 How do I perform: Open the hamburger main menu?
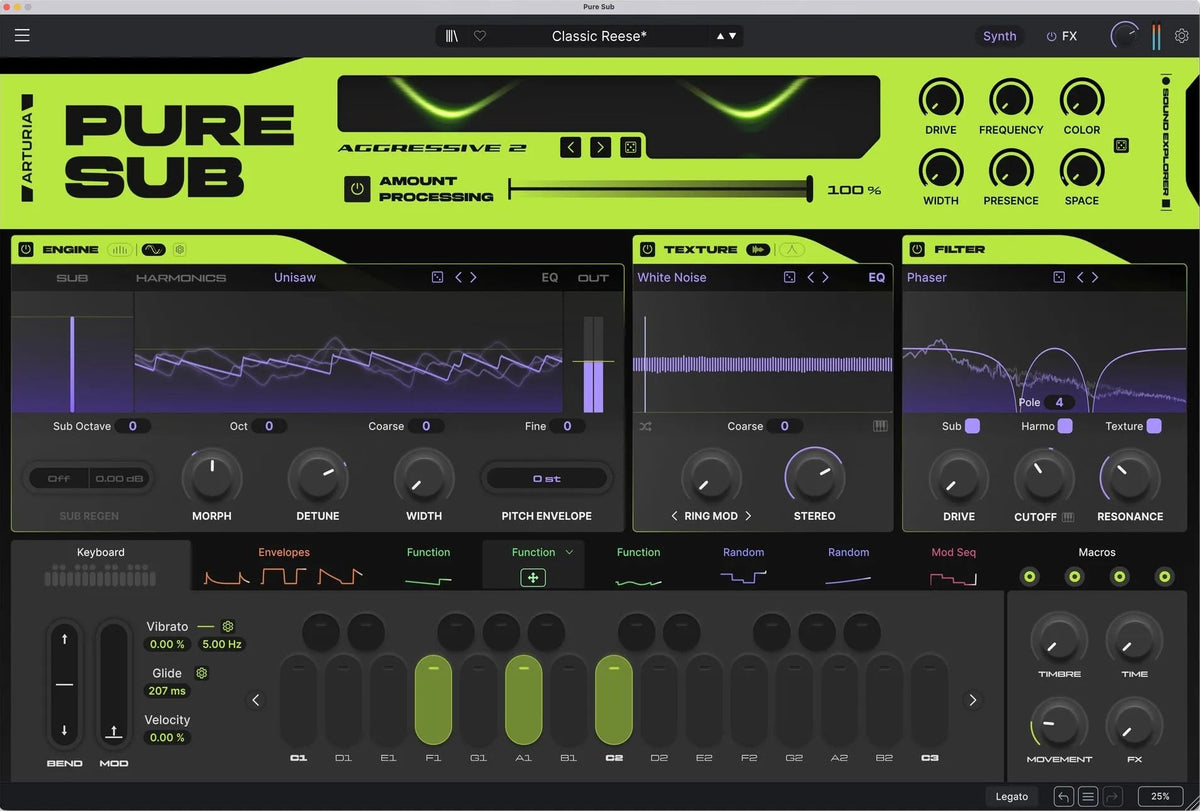pyautogui.click(x=22, y=36)
